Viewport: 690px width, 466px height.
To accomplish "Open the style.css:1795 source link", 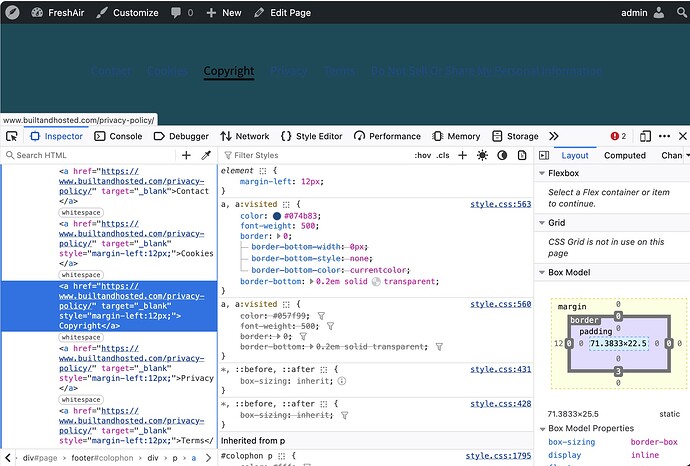I will 498,456.
